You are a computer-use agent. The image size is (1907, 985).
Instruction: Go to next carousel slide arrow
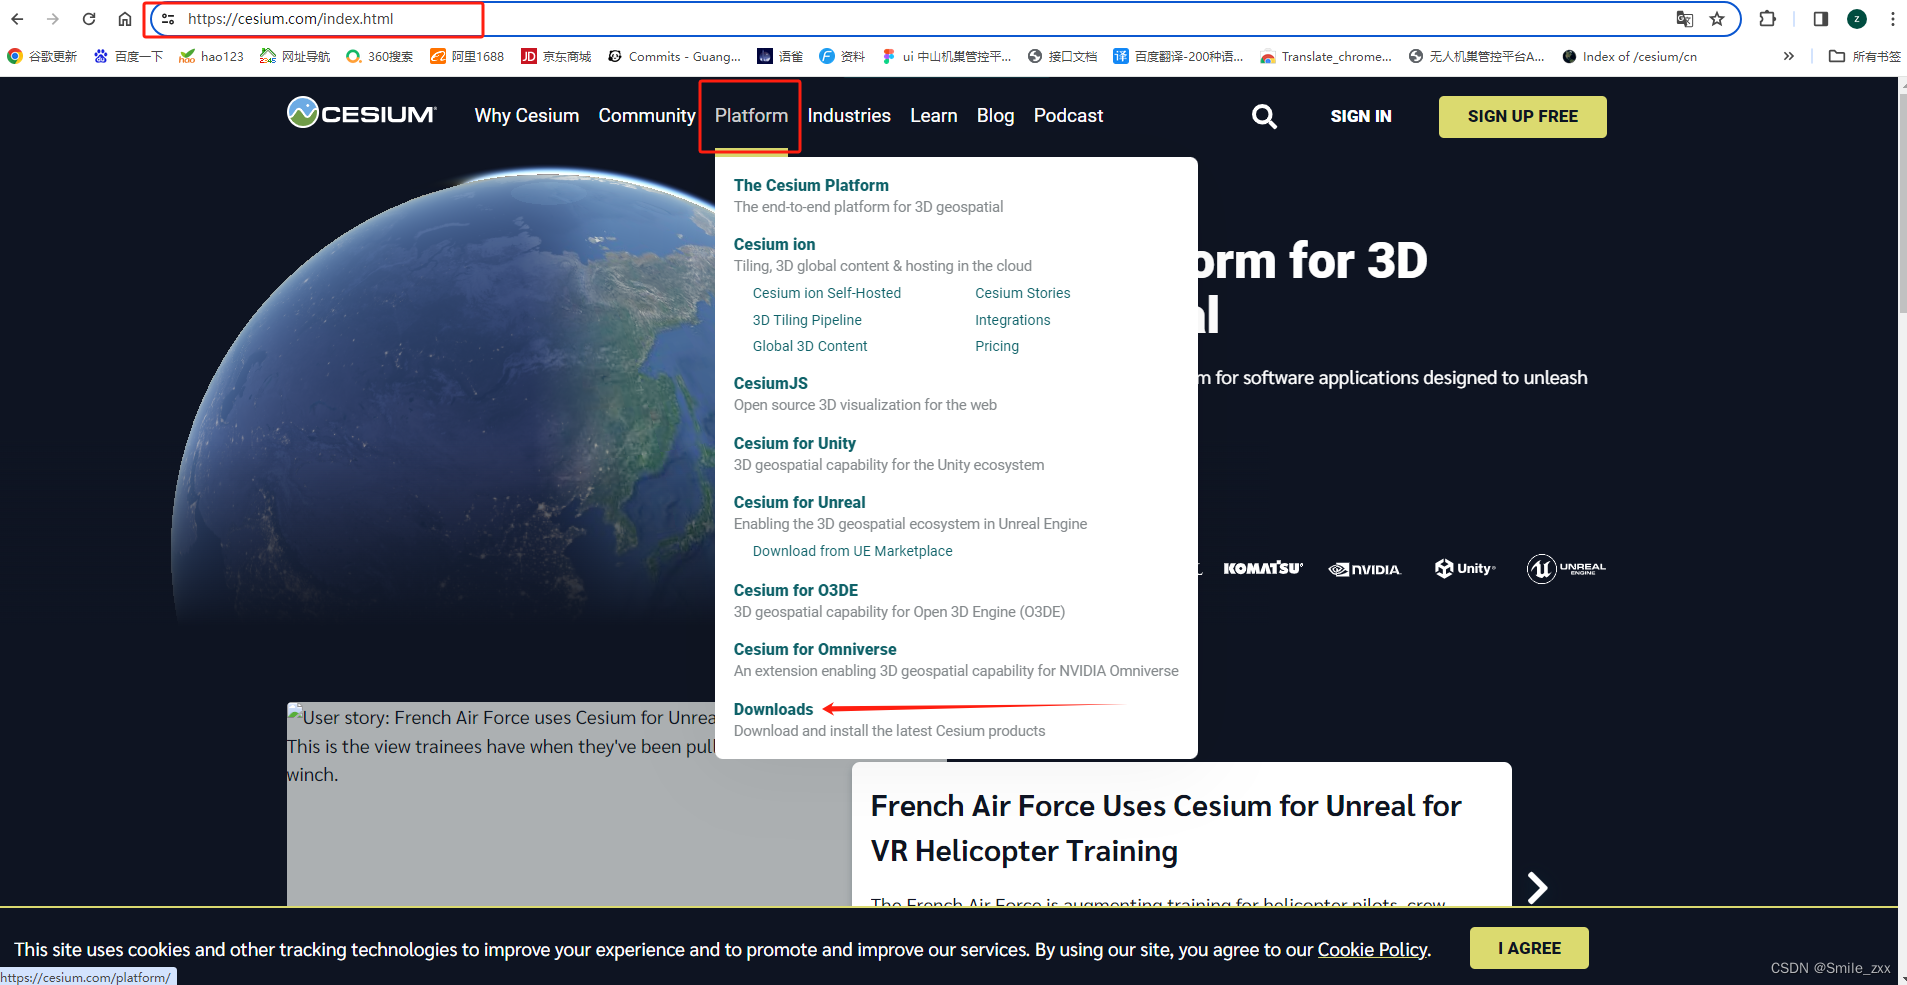pos(1538,887)
